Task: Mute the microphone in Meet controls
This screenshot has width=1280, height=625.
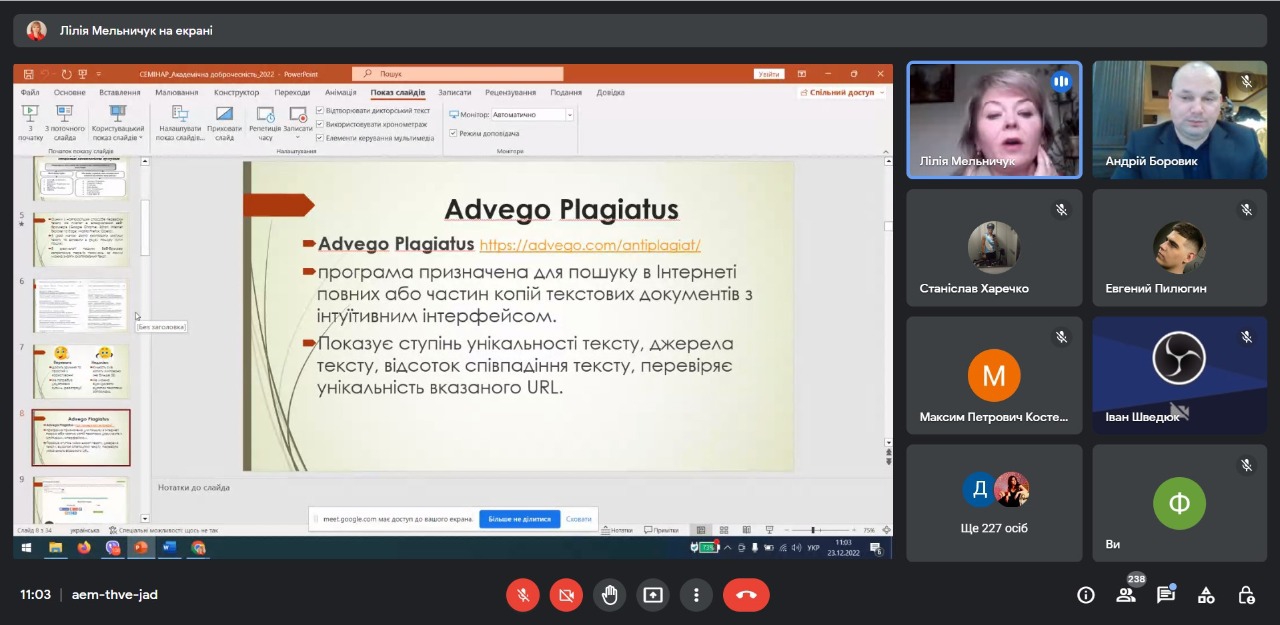Action: pyautogui.click(x=522, y=595)
